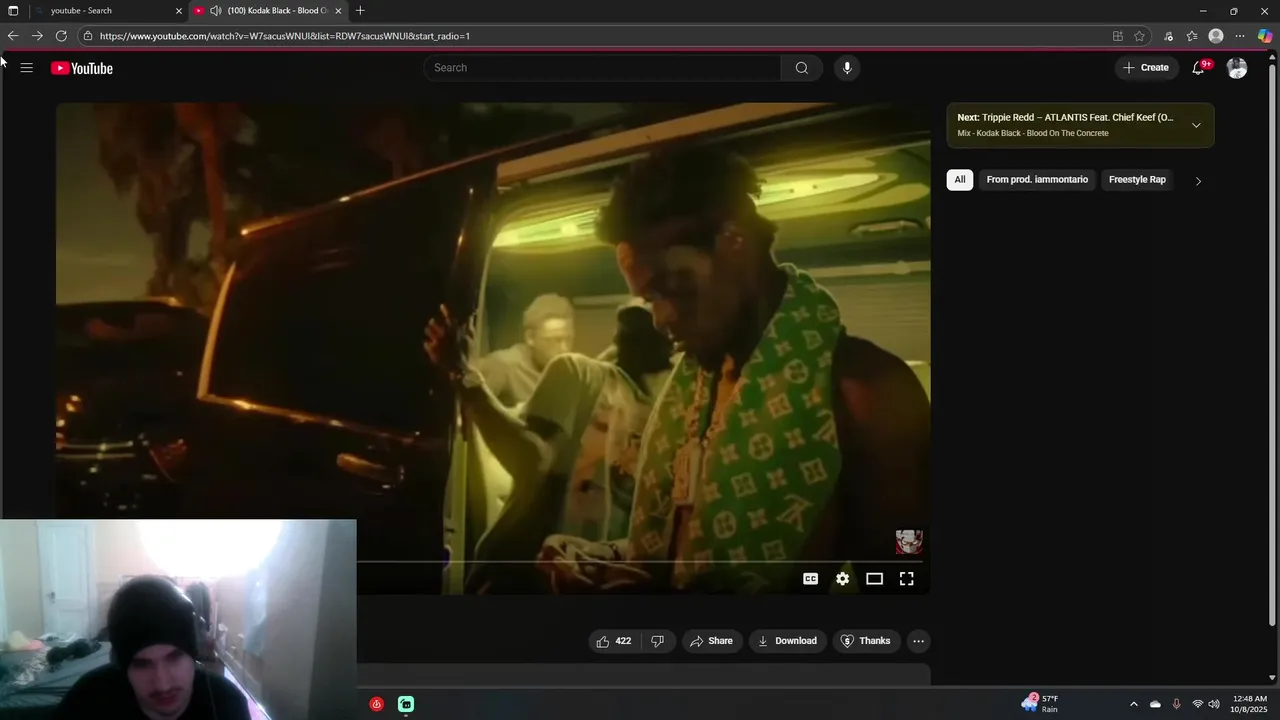The width and height of the screenshot is (1280, 720).
Task: Expand the Mix playlist panel chevron
Action: [x=1196, y=125]
